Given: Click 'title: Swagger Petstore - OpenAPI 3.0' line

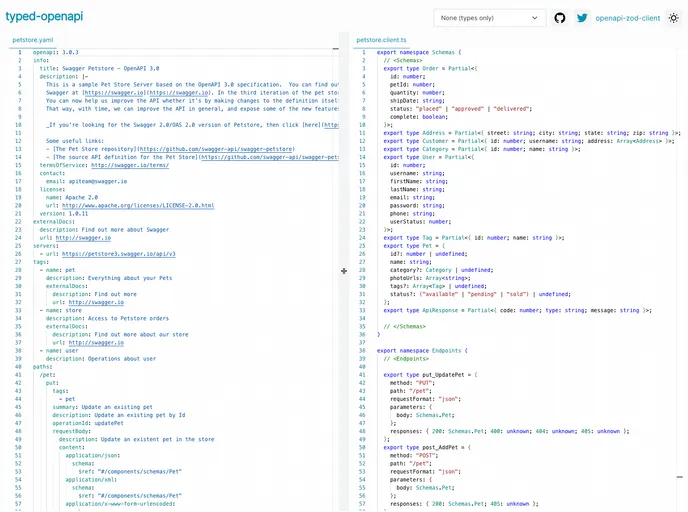Looking at the screenshot, I should [99, 68].
